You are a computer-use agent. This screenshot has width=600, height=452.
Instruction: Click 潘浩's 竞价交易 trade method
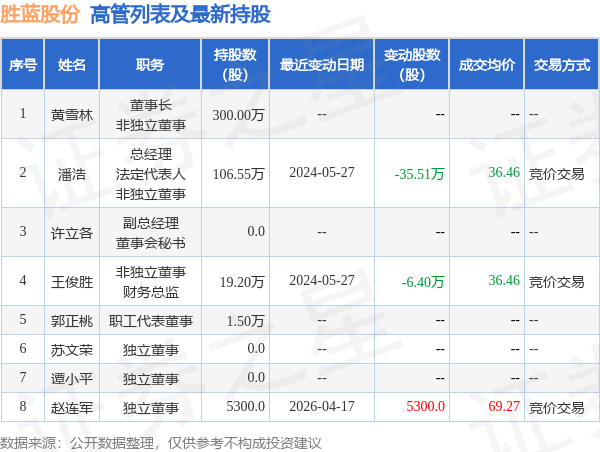point(556,174)
